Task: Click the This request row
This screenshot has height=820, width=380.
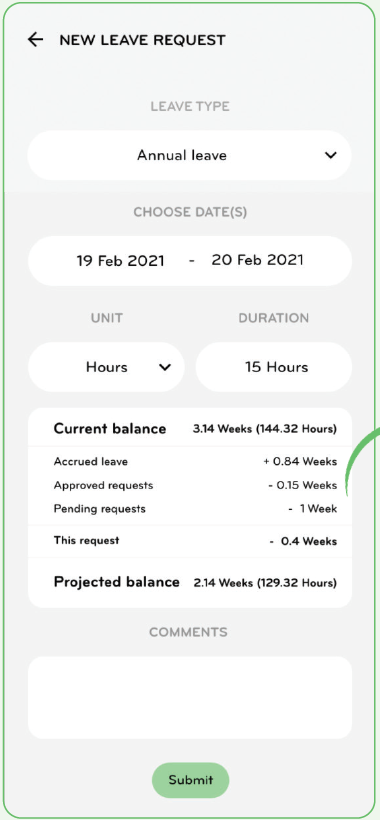Action: (190, 541)
